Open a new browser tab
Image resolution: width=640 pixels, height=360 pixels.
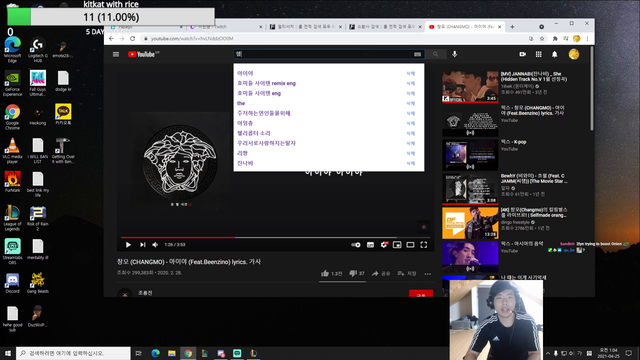pyautogui.click(x=512, y=27)
